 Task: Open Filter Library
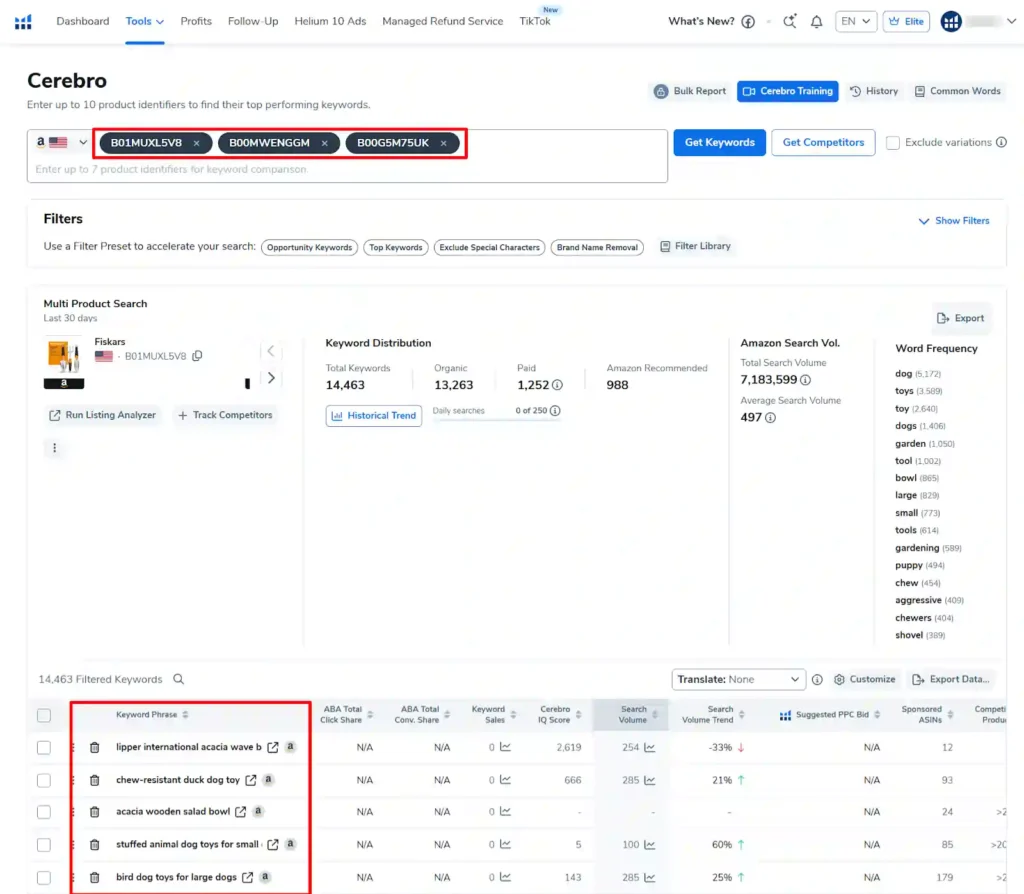pos(696,246)
